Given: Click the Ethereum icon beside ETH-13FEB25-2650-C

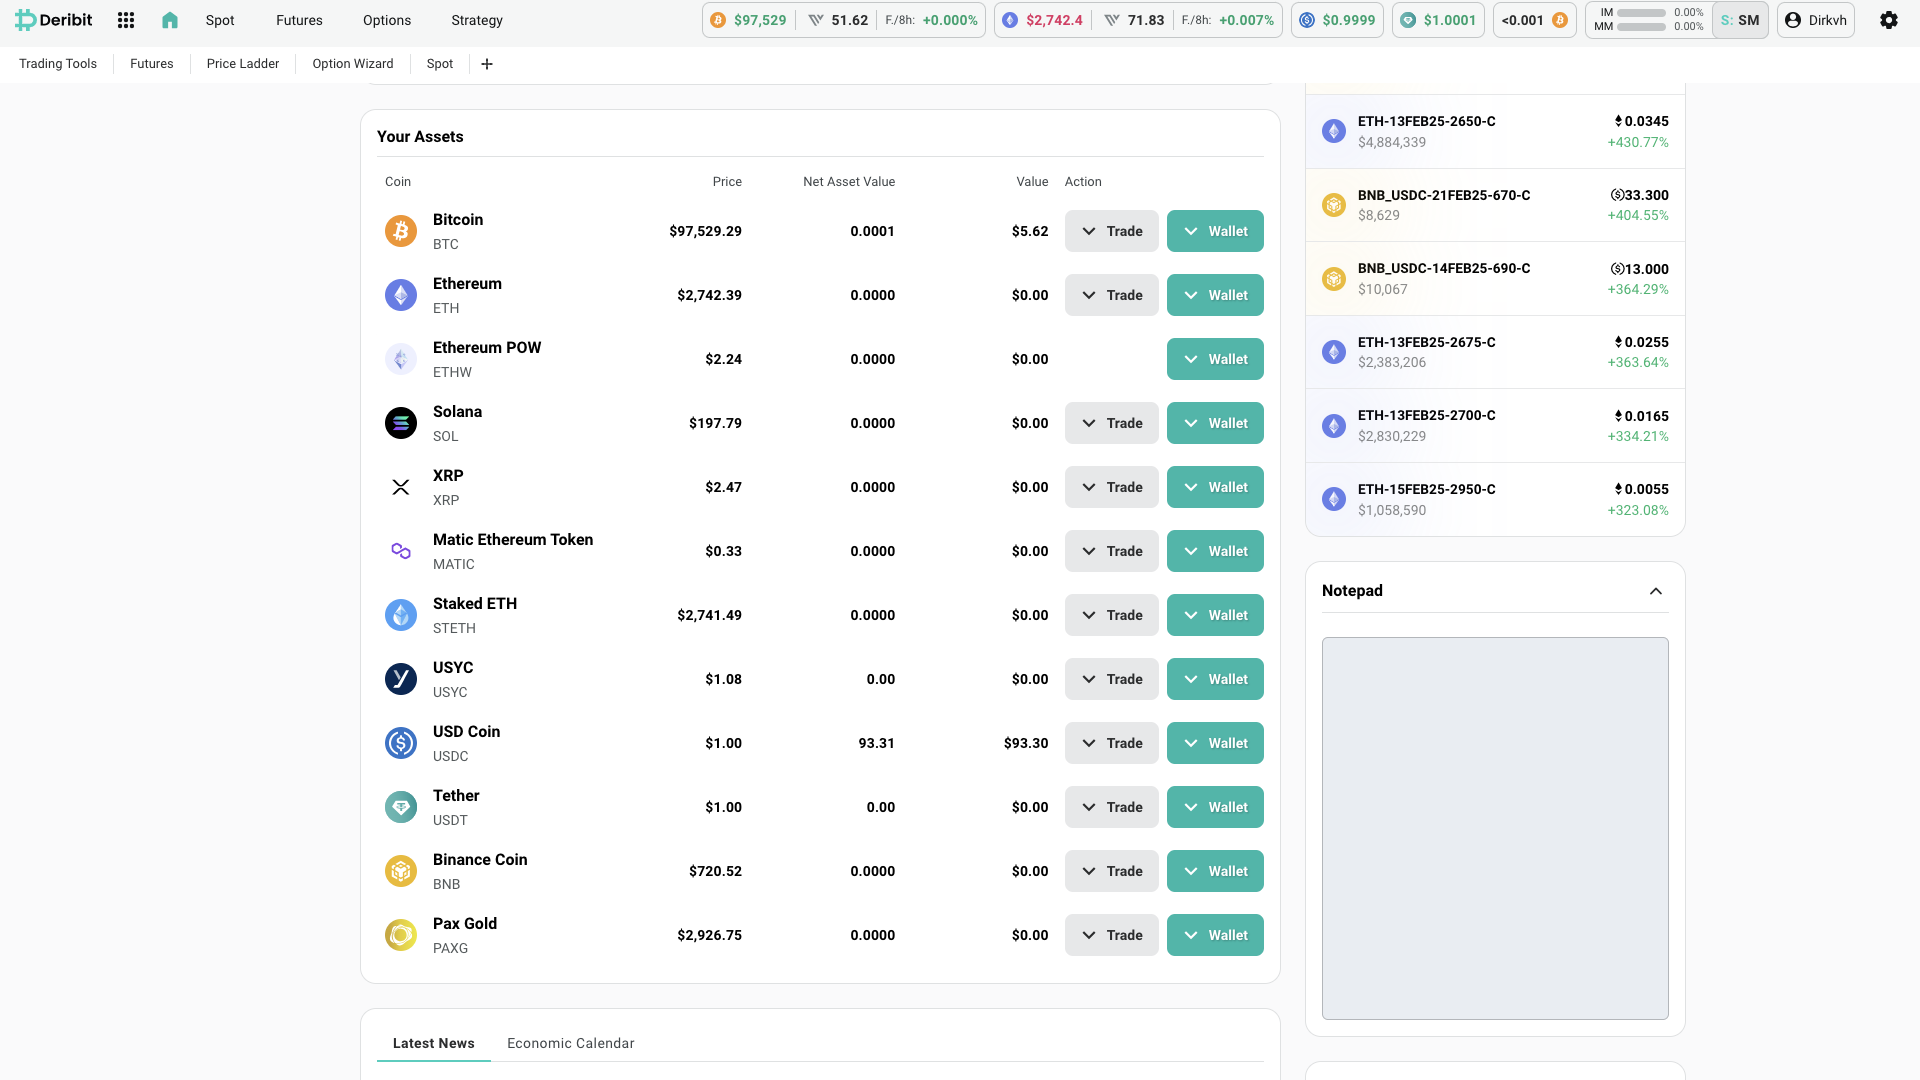Looking at the screenshot, I should pos(1334,130).
